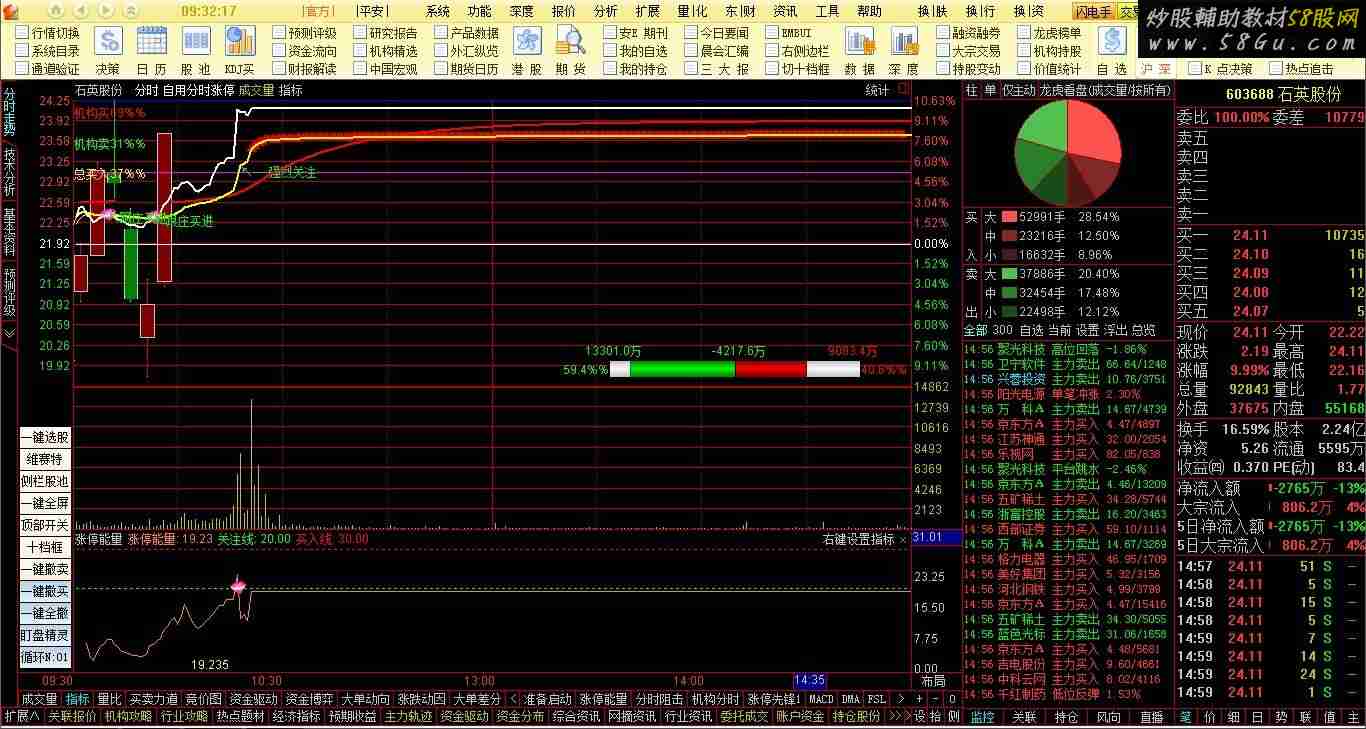Screen dimensions: 1366x729
Task: Click the forward arrow round button
Action: [x=106, y=11]
